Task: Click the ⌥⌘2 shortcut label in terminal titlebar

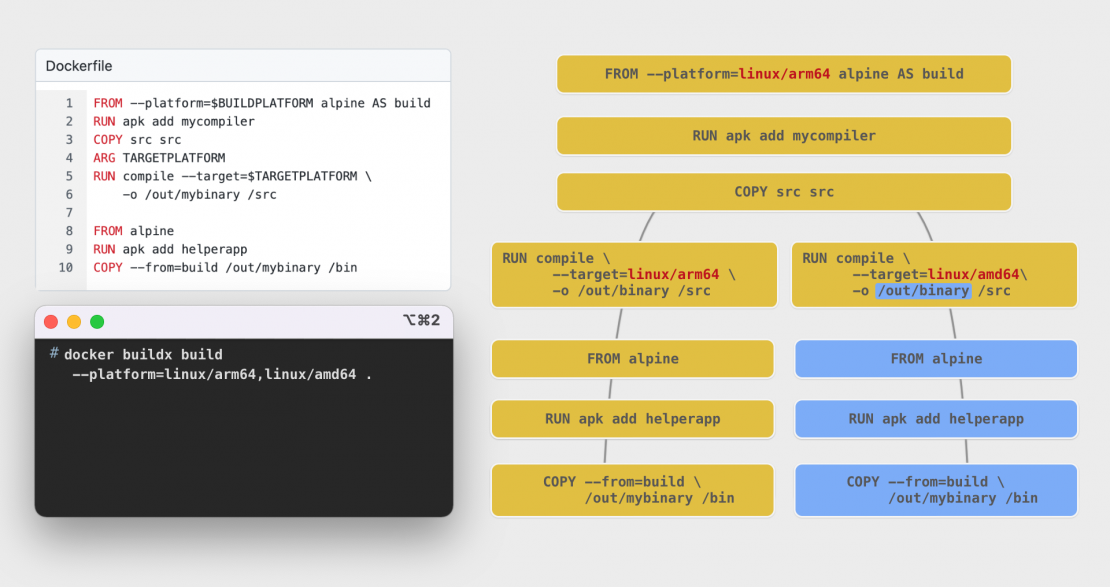Action: [x=421, y=320]
